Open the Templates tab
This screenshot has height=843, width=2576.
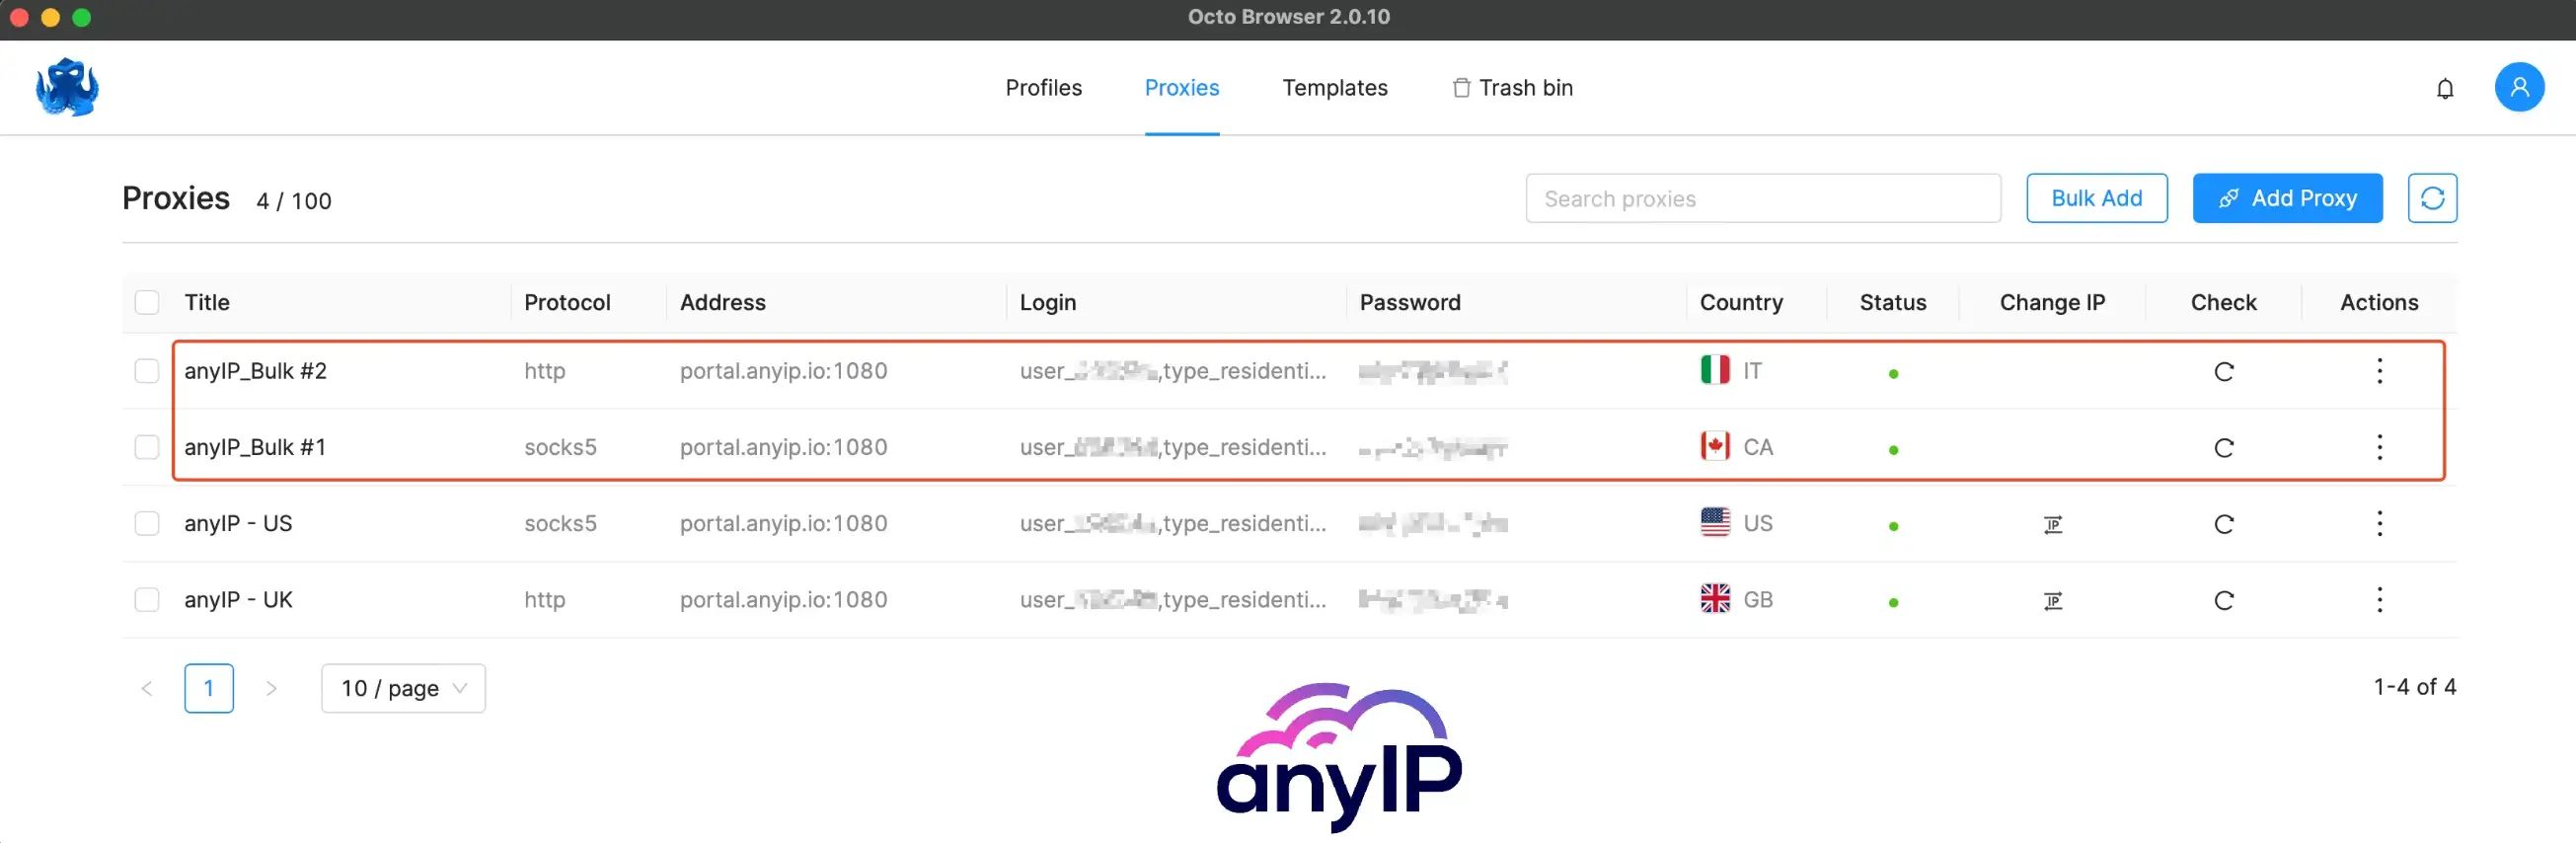click(x=1334, y=88)
